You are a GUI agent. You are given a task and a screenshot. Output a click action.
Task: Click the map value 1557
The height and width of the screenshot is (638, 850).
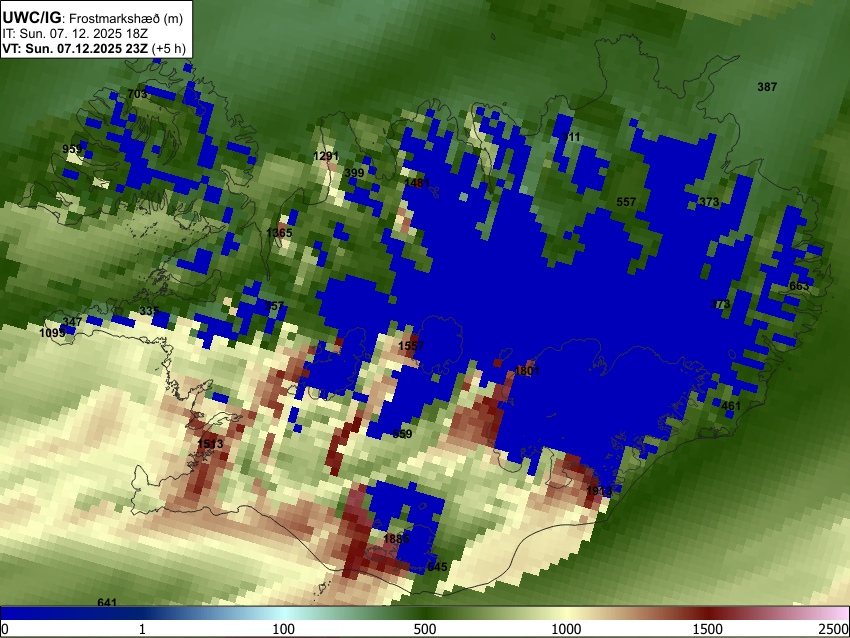411,346
